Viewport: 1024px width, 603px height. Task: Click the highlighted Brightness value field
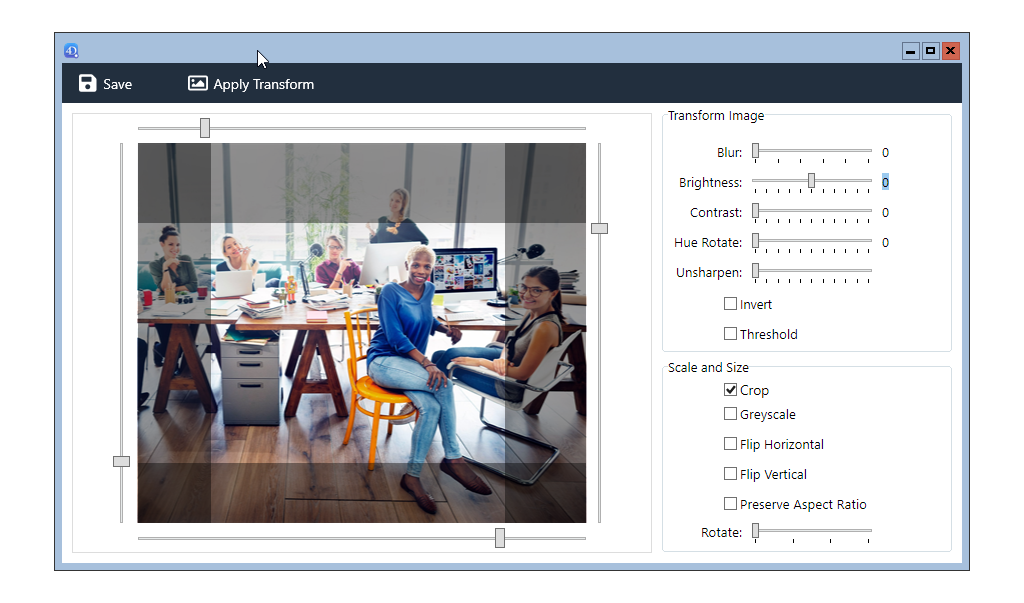point(886,182)
